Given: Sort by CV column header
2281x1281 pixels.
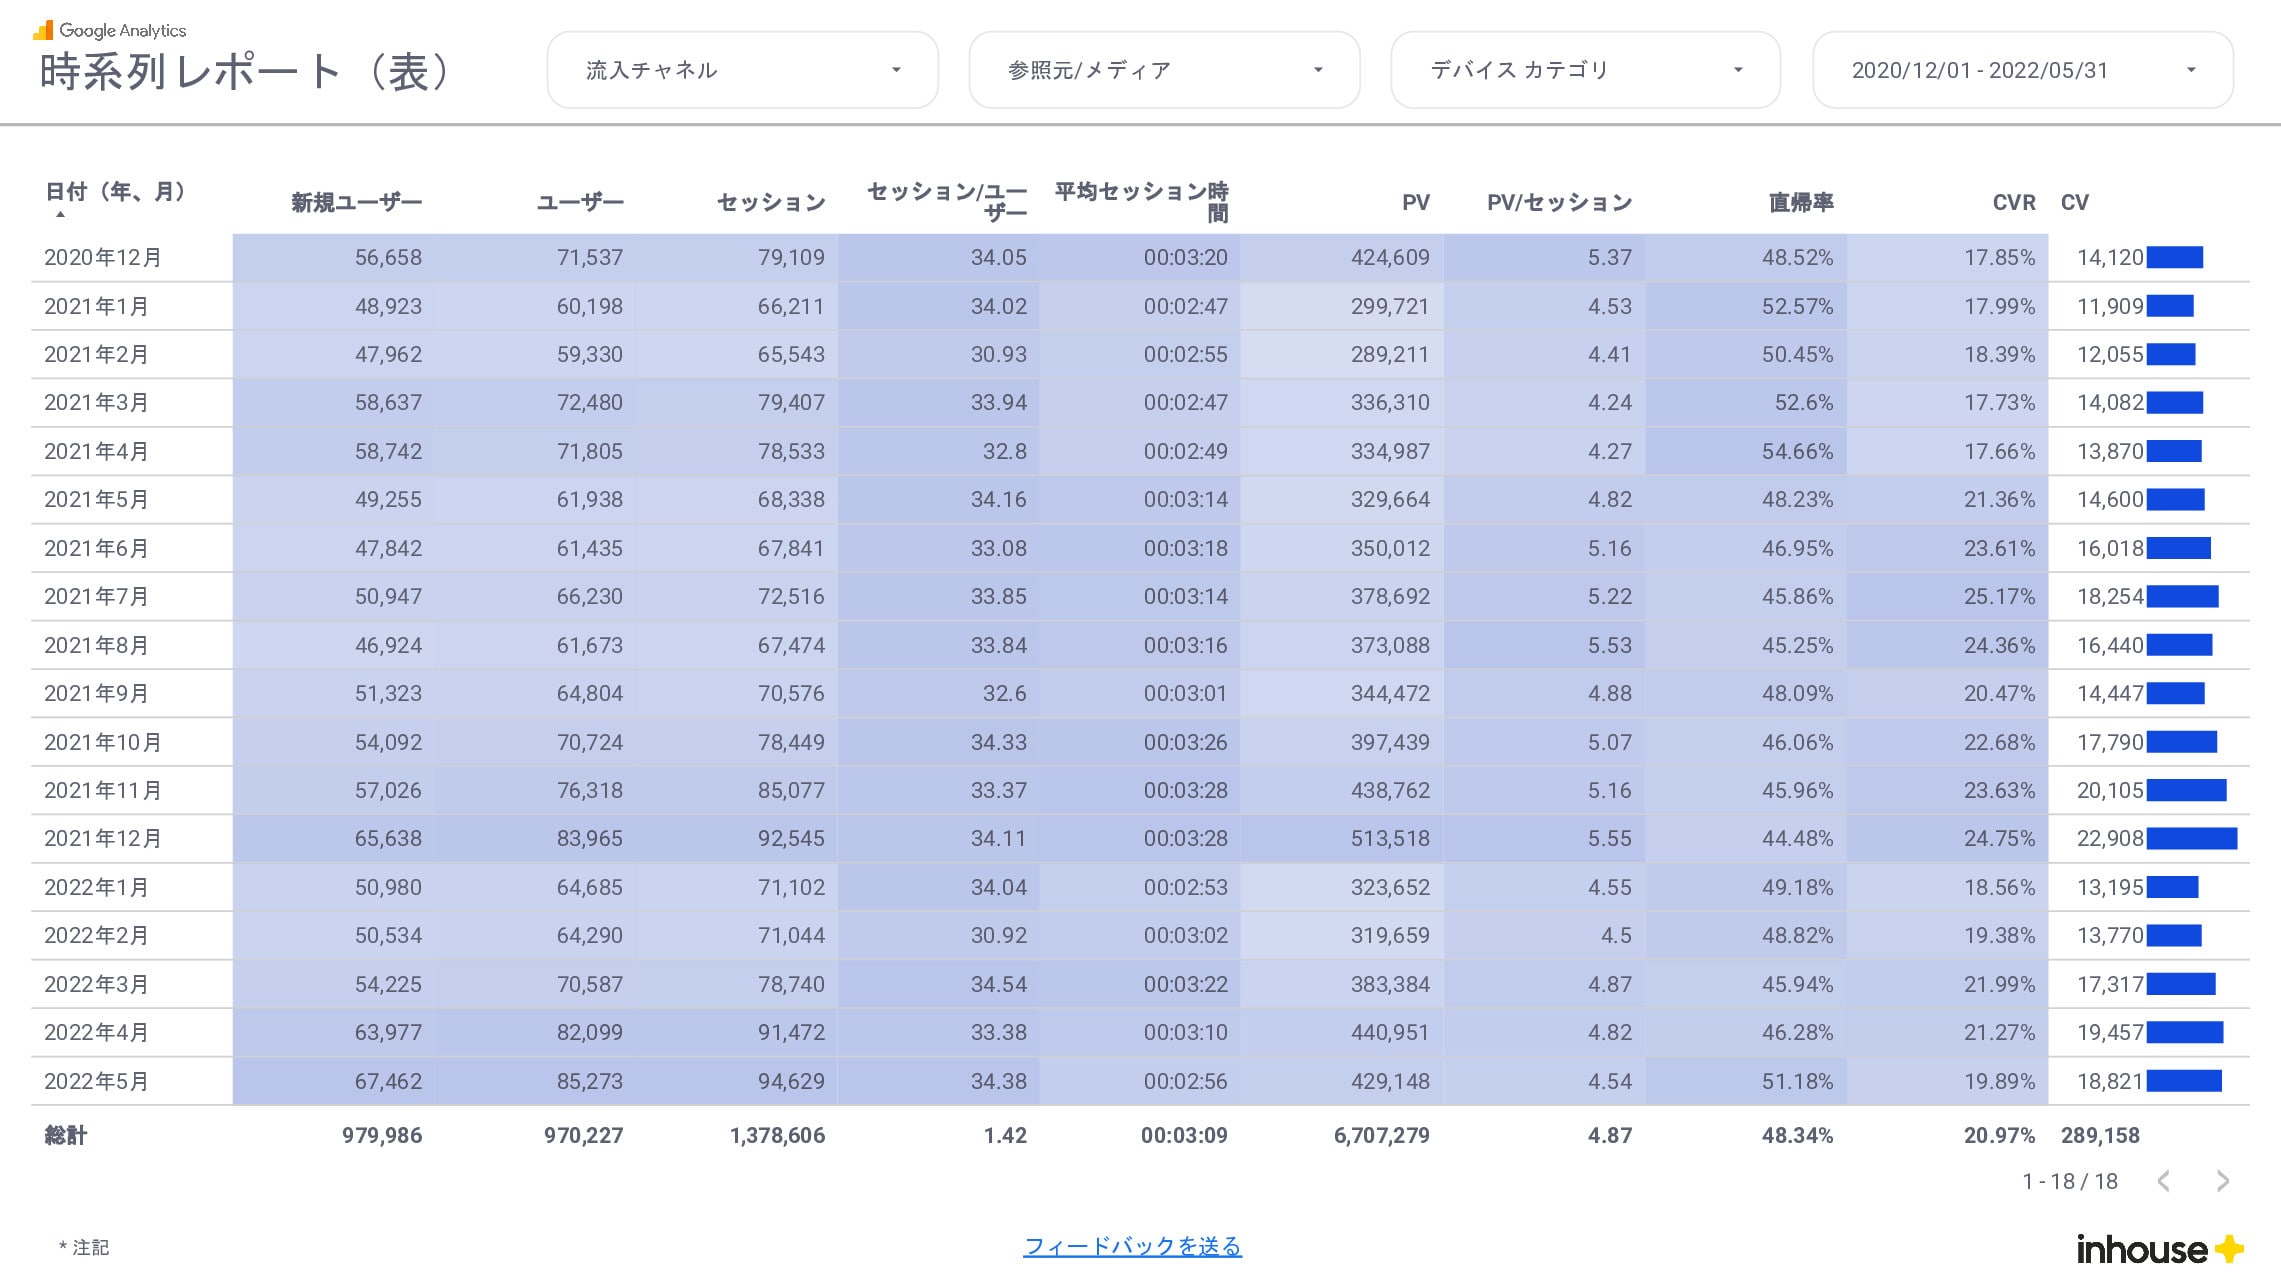Looking at the screenshot, I should 2074,202.
